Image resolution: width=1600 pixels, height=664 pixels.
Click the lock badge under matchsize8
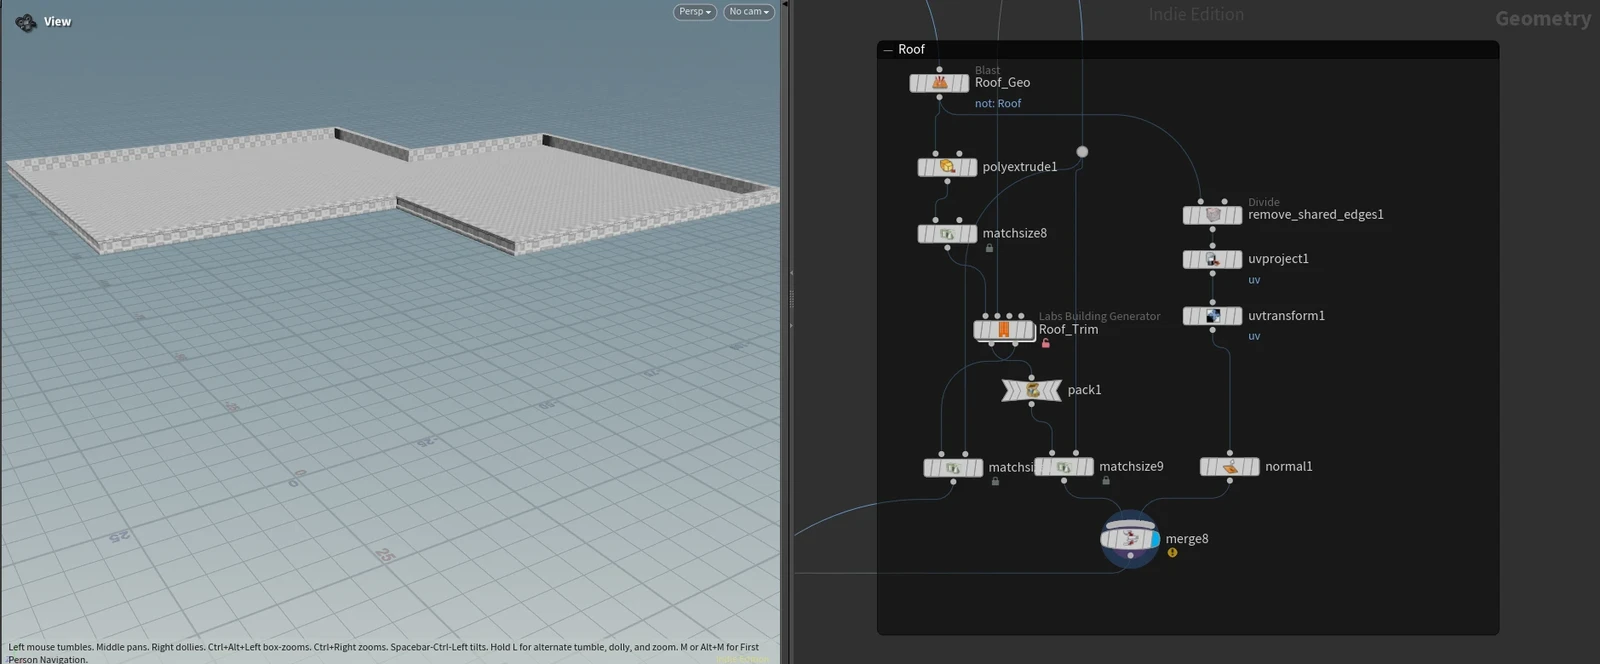coord(989,248)
